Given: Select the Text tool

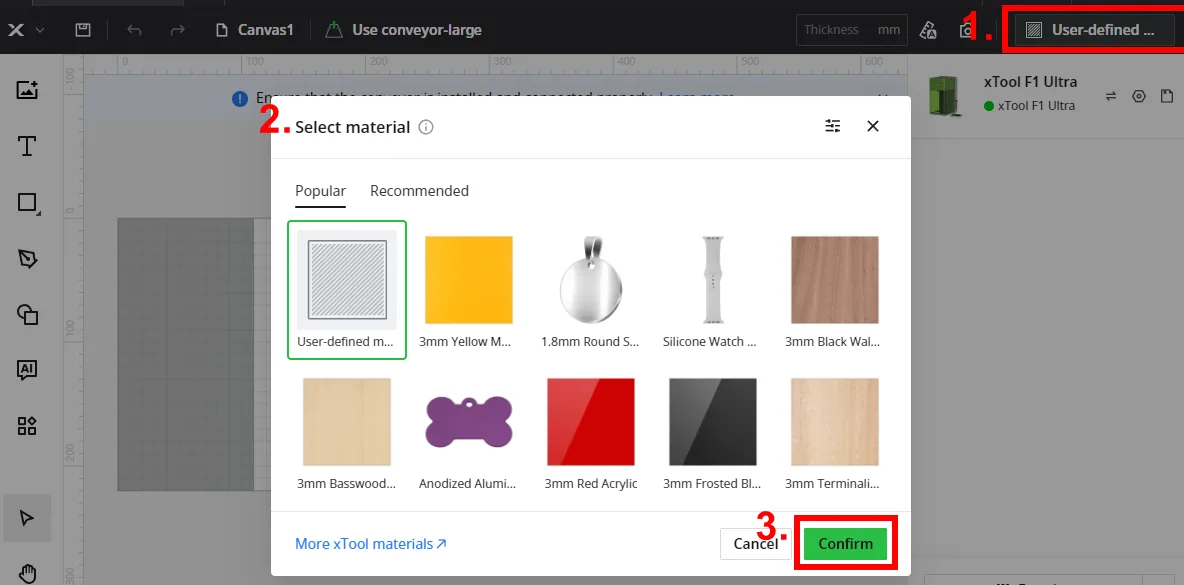Looking at the screenshot, I should tap(27, 146).
